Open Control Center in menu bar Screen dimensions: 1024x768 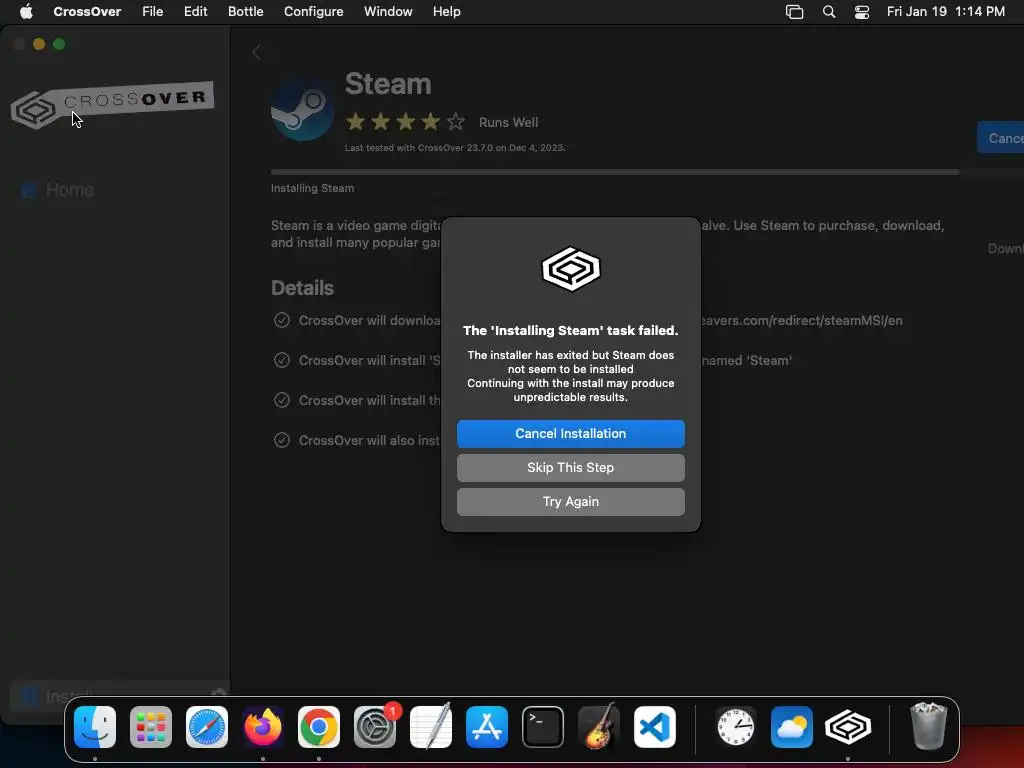tap(862, 12)
